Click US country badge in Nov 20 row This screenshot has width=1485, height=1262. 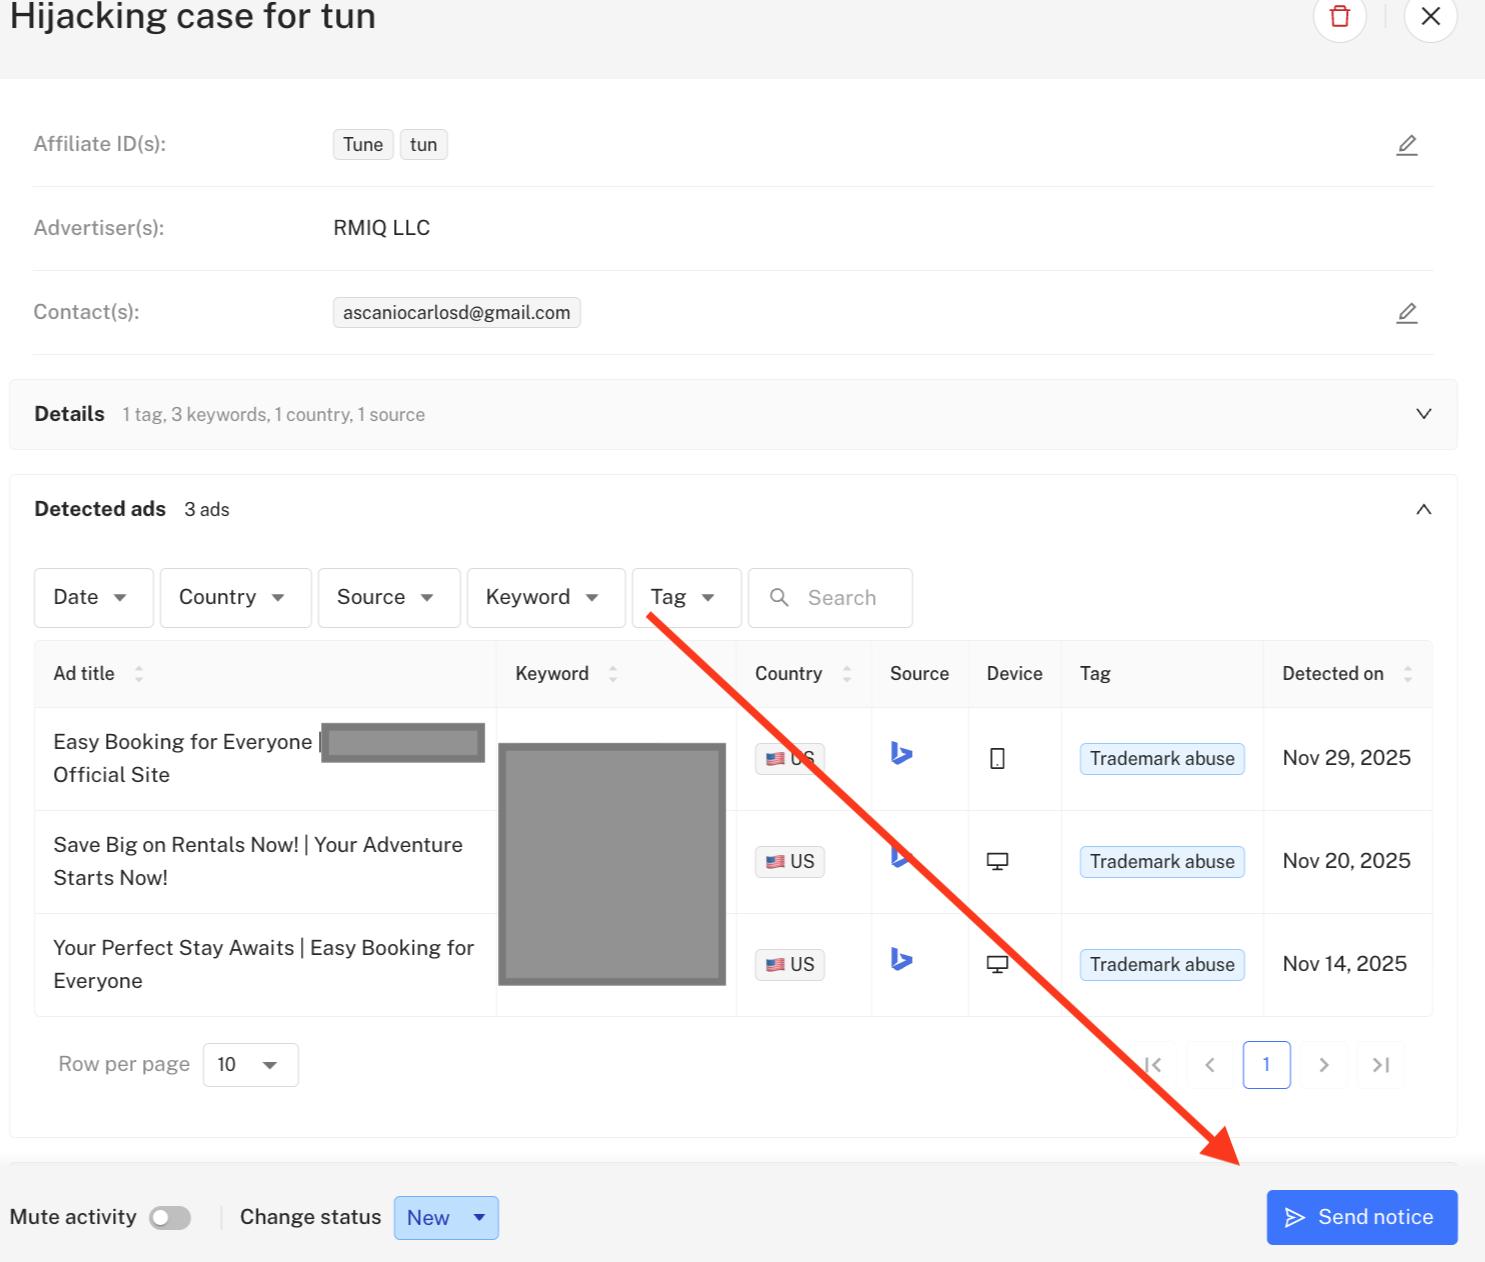(x=790, y=862)
